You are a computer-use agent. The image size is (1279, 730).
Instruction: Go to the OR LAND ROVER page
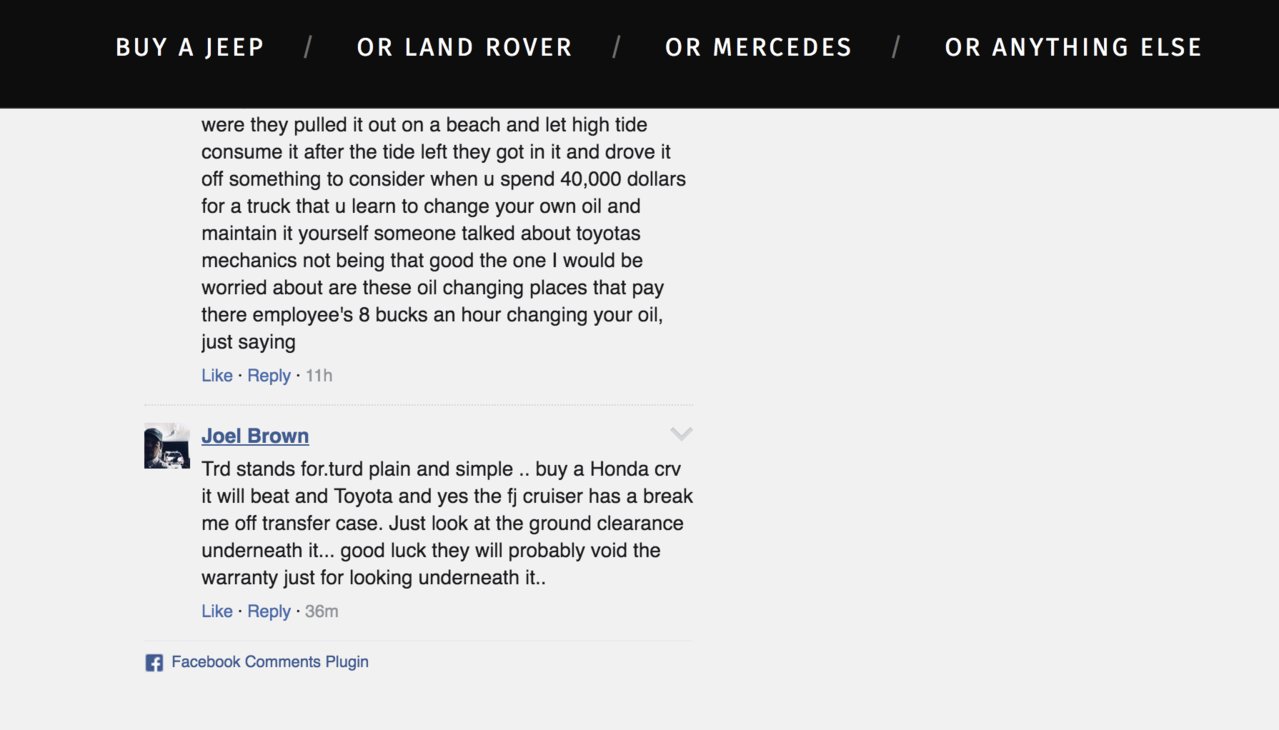point(464,47)
